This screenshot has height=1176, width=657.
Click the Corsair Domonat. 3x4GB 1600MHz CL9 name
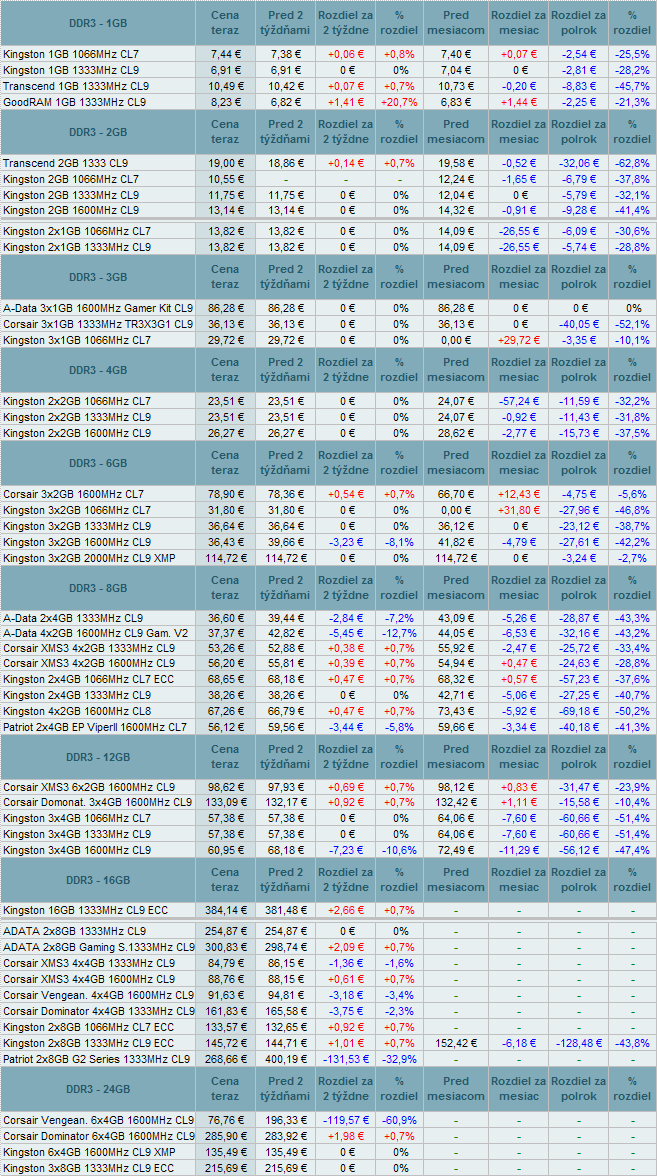coord(98,802)
